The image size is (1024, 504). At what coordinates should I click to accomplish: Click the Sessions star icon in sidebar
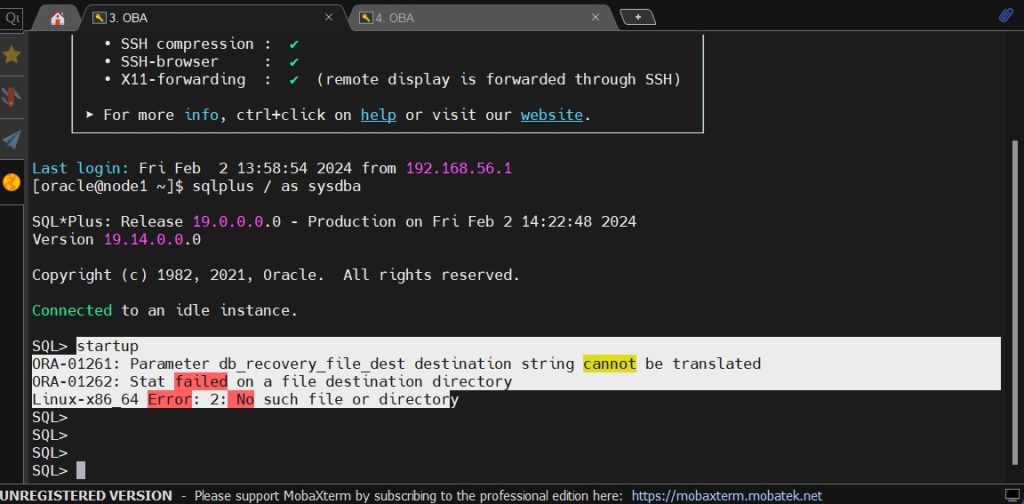(x=12, y=55)
